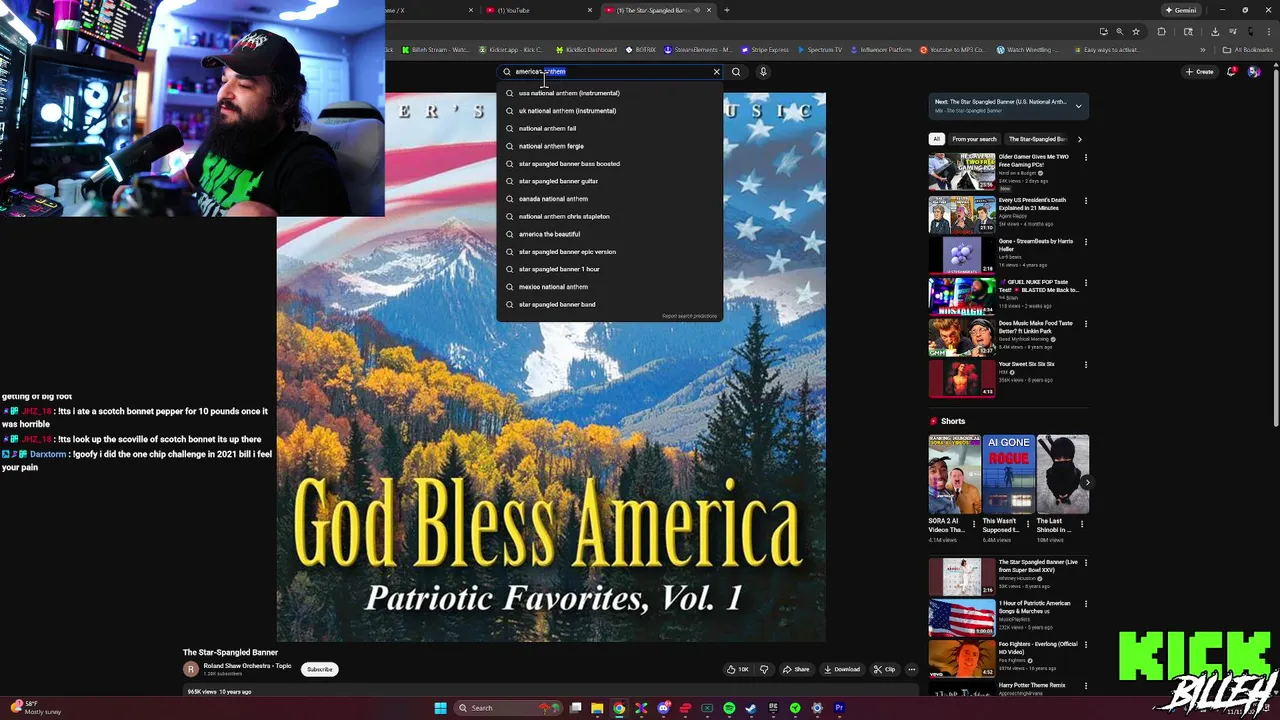Select 'The Star-Spangled Ban...' filter chip
The image size is (1280, 720).
pos(1037,139)
